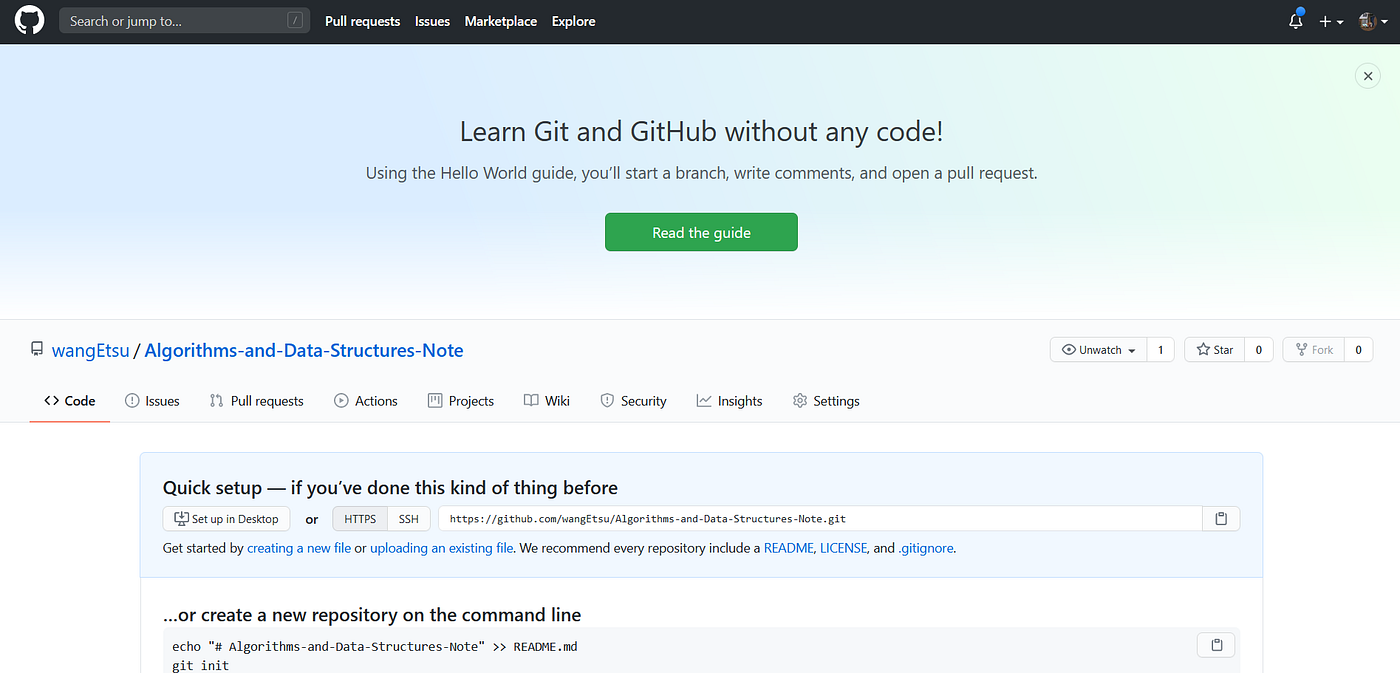Click the repository clone URL field
This screenshot has height=673, width=1400.
(820, 519)
